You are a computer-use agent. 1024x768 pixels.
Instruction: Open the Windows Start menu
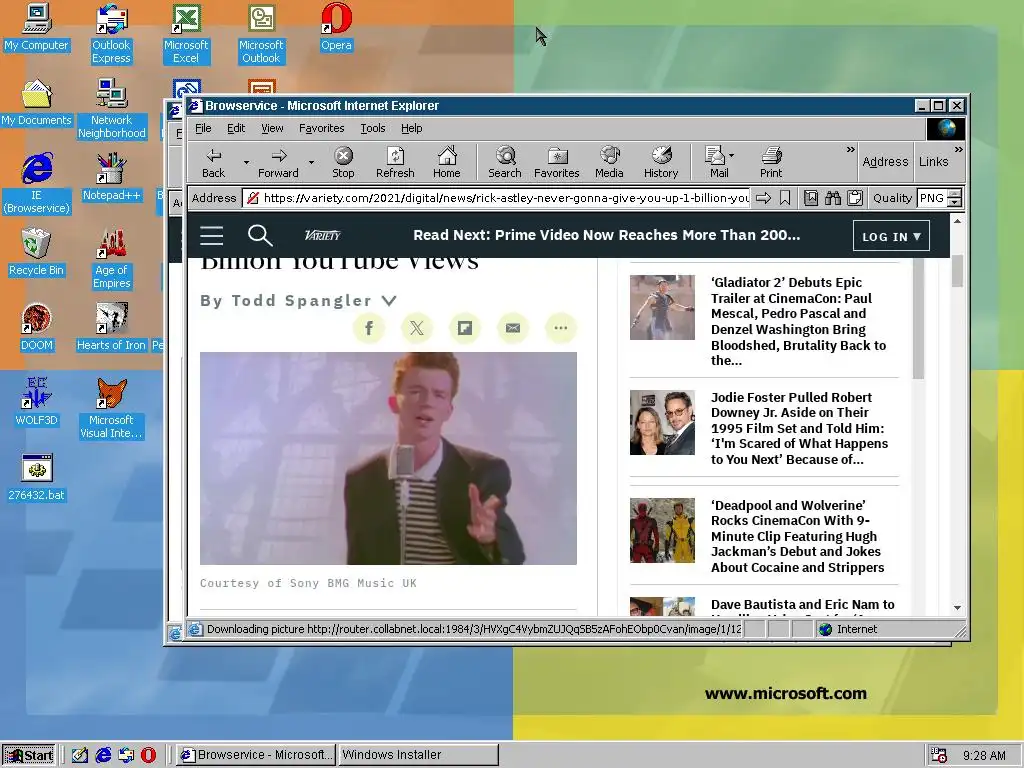[x=29, y=755]
